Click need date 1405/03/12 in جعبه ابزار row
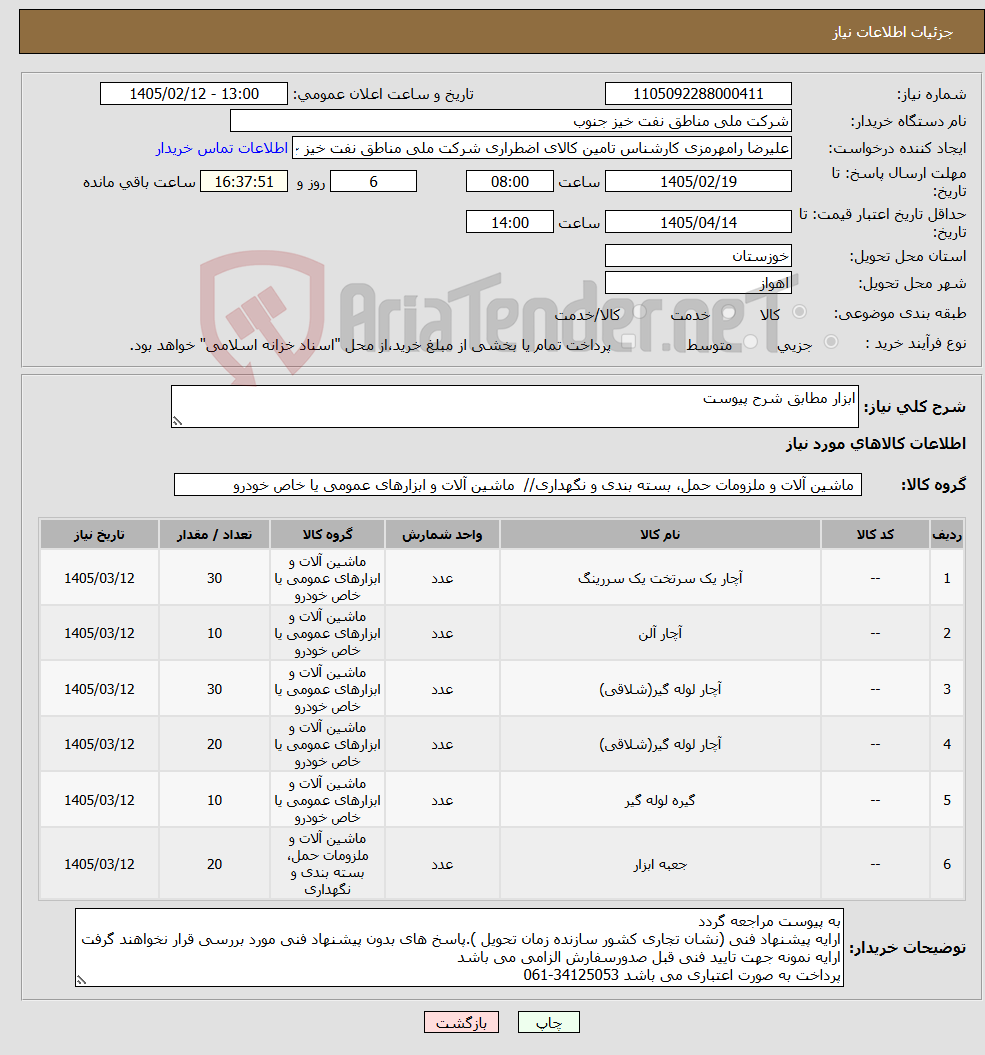The image size is (985, 1055). pos(100,864)
